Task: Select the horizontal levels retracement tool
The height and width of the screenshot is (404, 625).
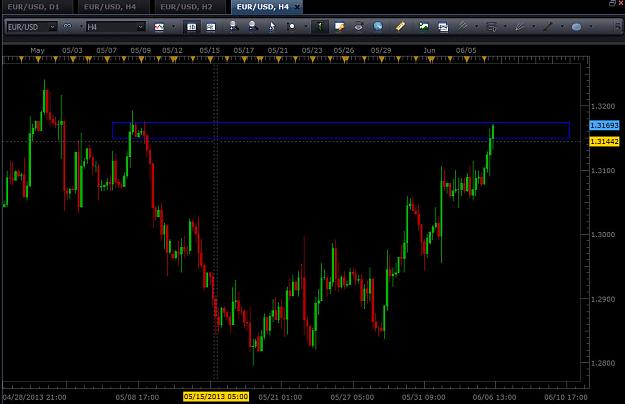Action: (491, 27)
